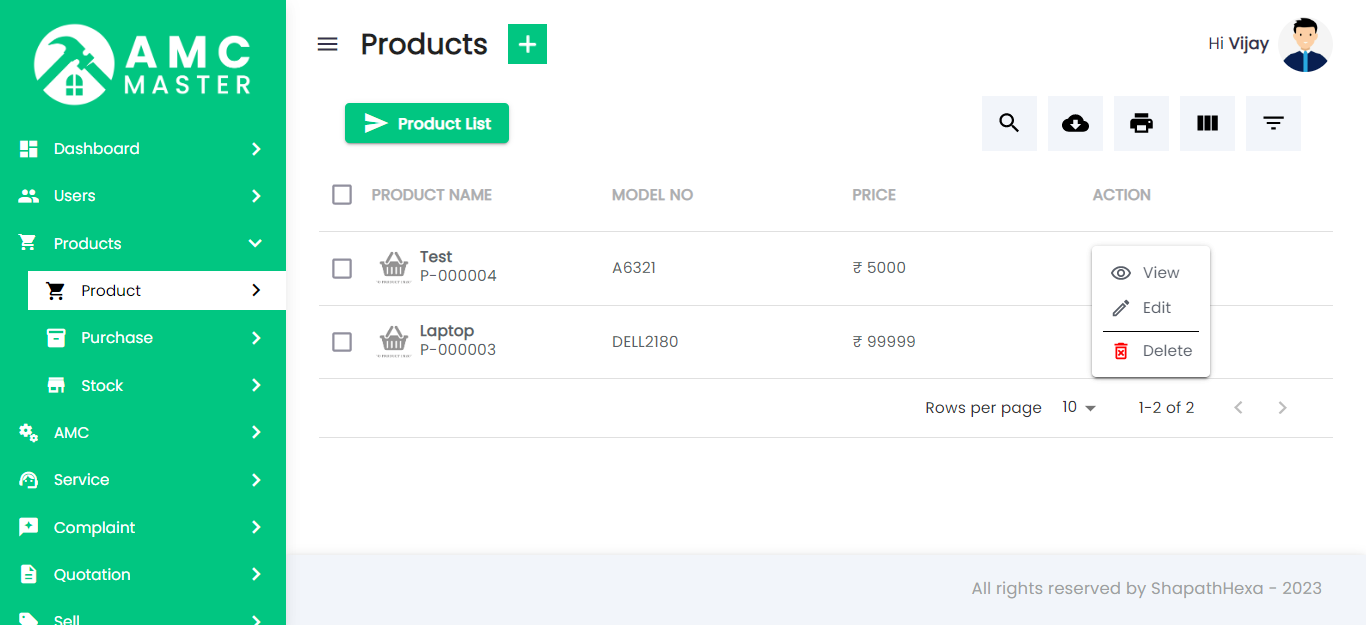Click the cloud export icon
This screenshot has height=625, width=1366.
pos(1075,123)
